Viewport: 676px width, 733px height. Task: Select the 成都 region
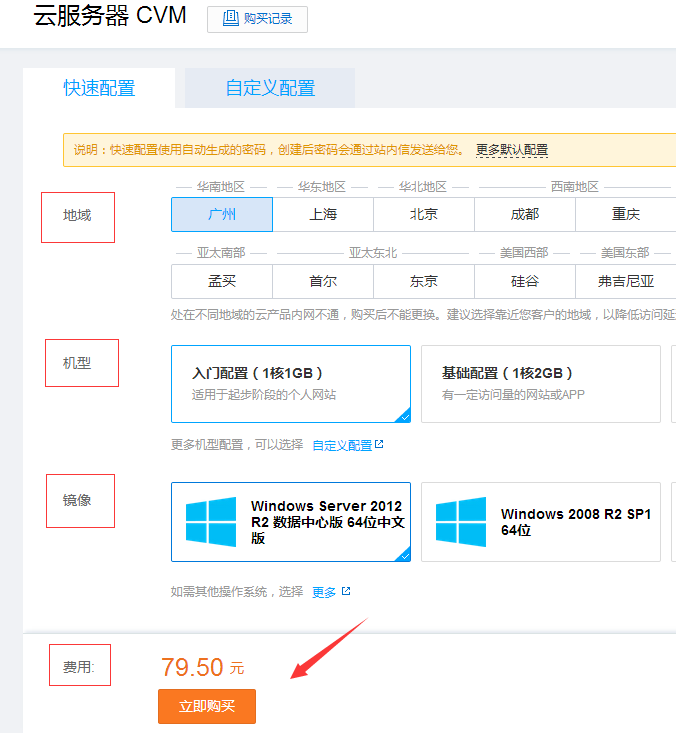coord(525,215)
